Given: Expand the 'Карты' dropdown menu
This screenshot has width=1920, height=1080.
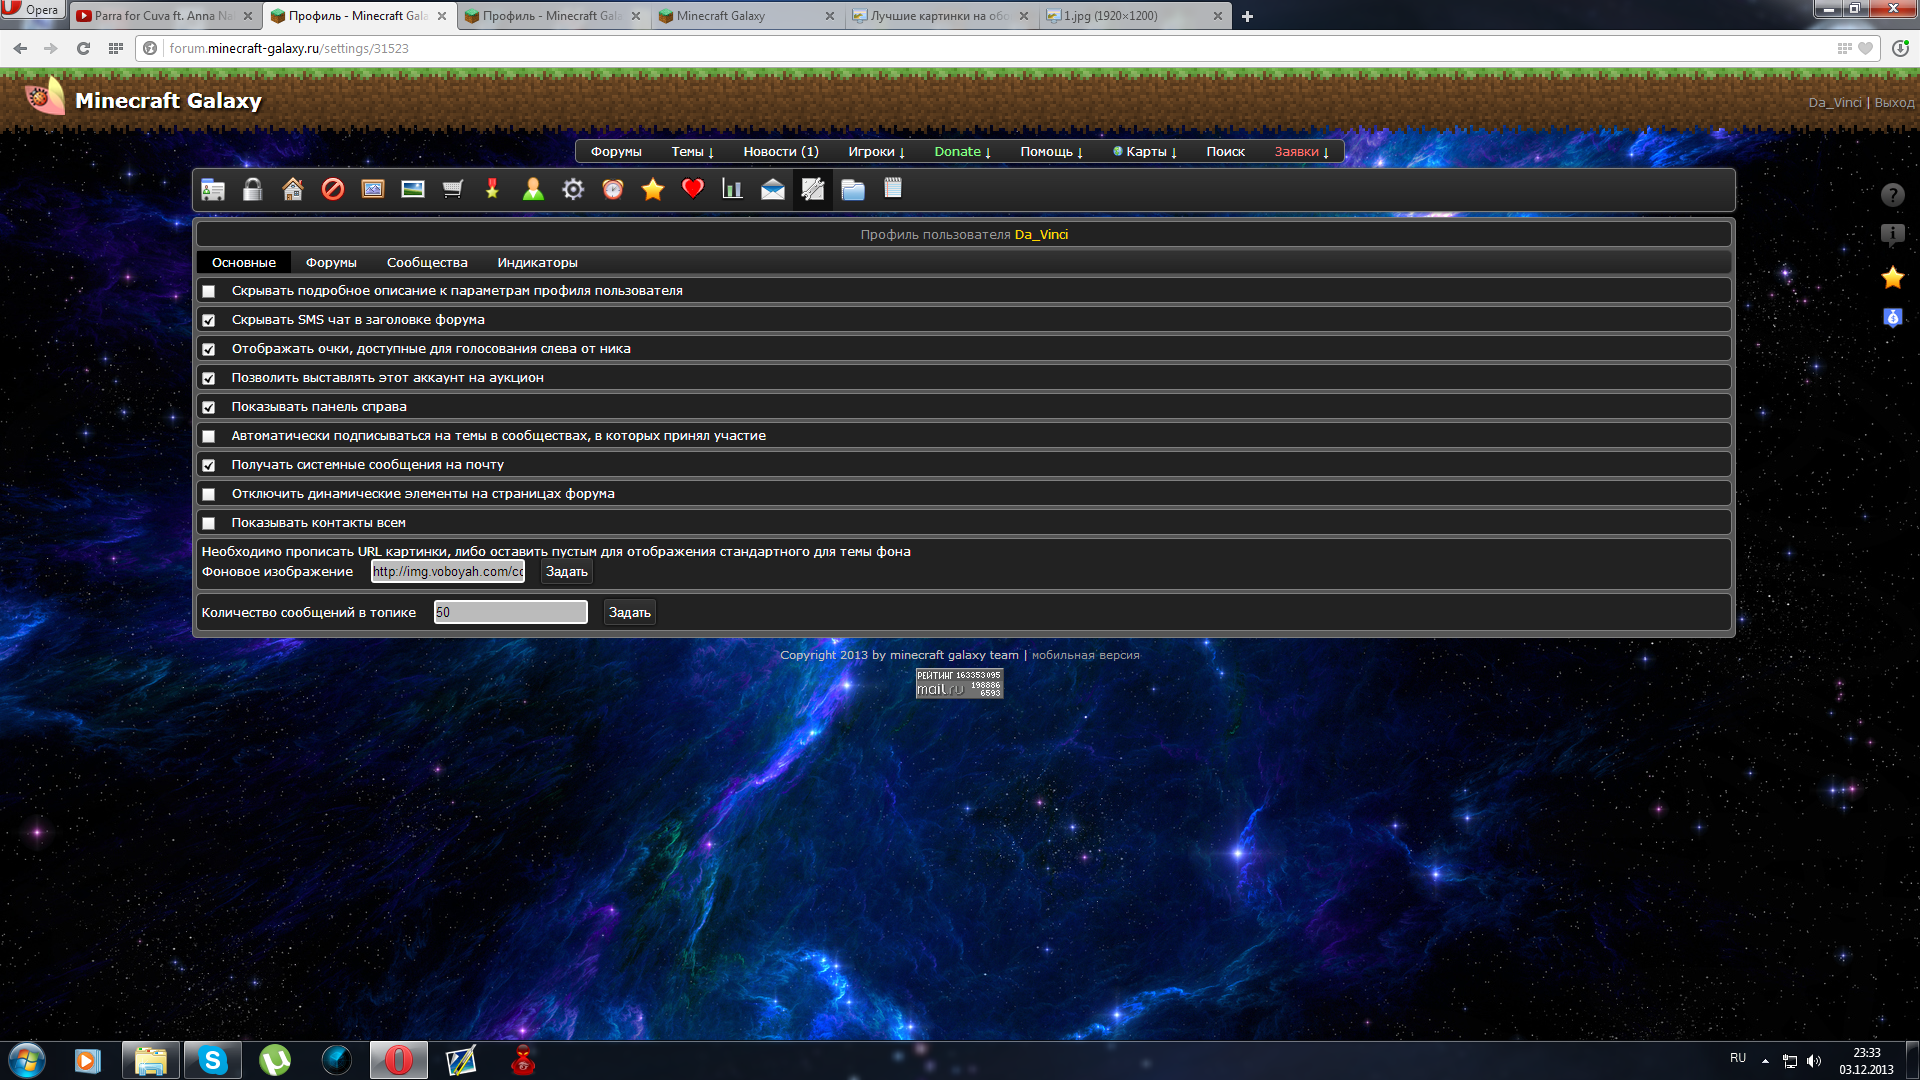Looking at the screenshot, I should 1145,152.
